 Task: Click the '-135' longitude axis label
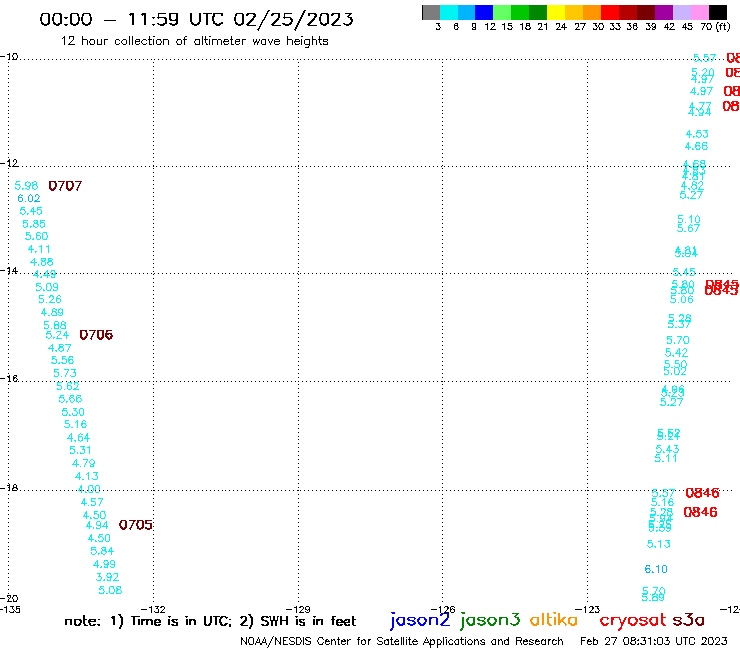point(10,609)
